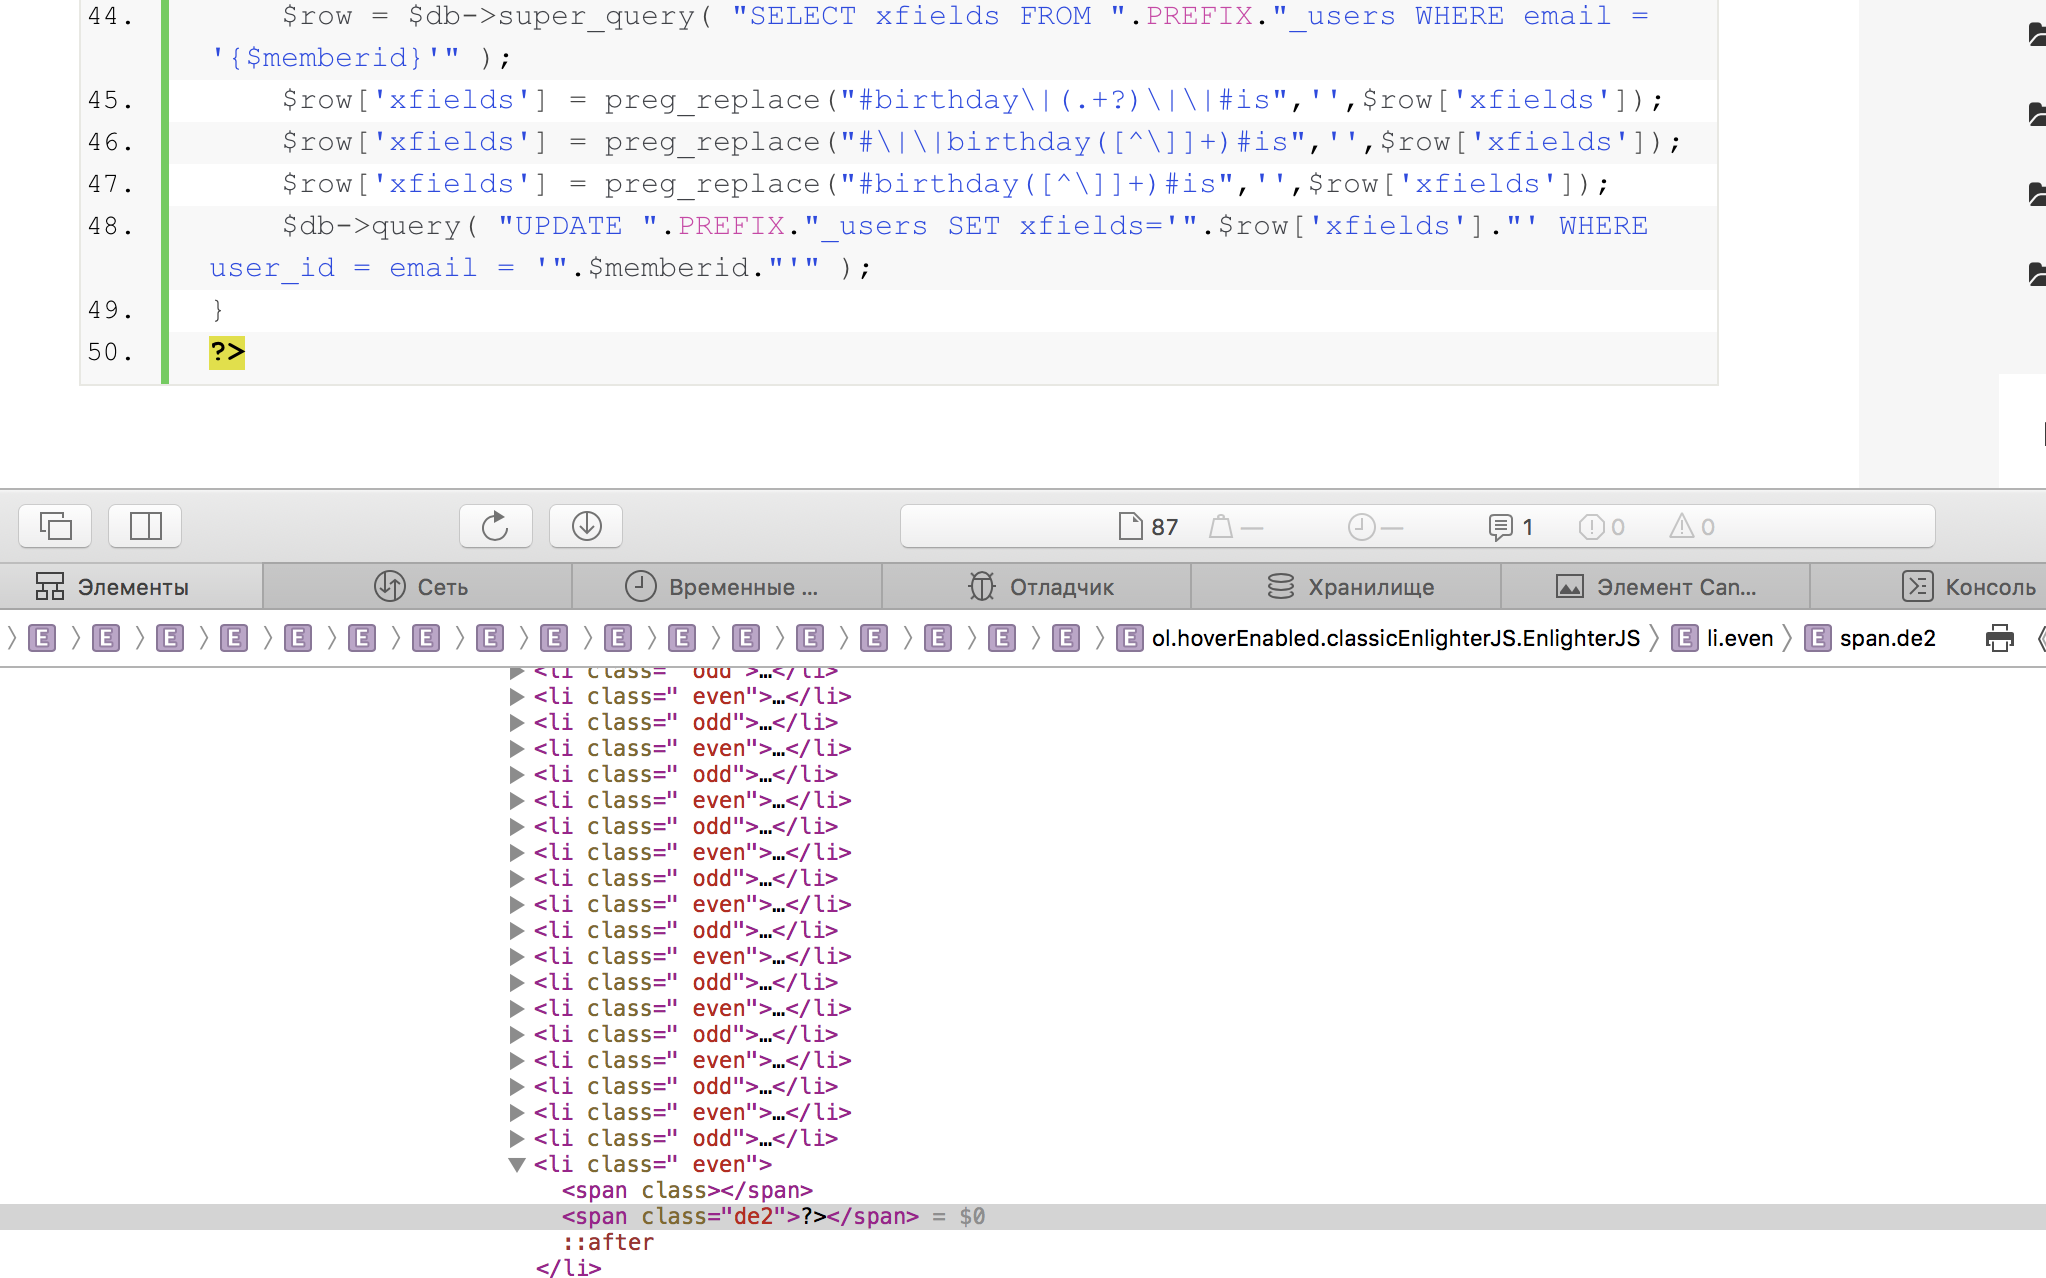This screenshot has width=2046, height=1278.
Task: Click line number 49. in code listing
Action: click(110, 310)
